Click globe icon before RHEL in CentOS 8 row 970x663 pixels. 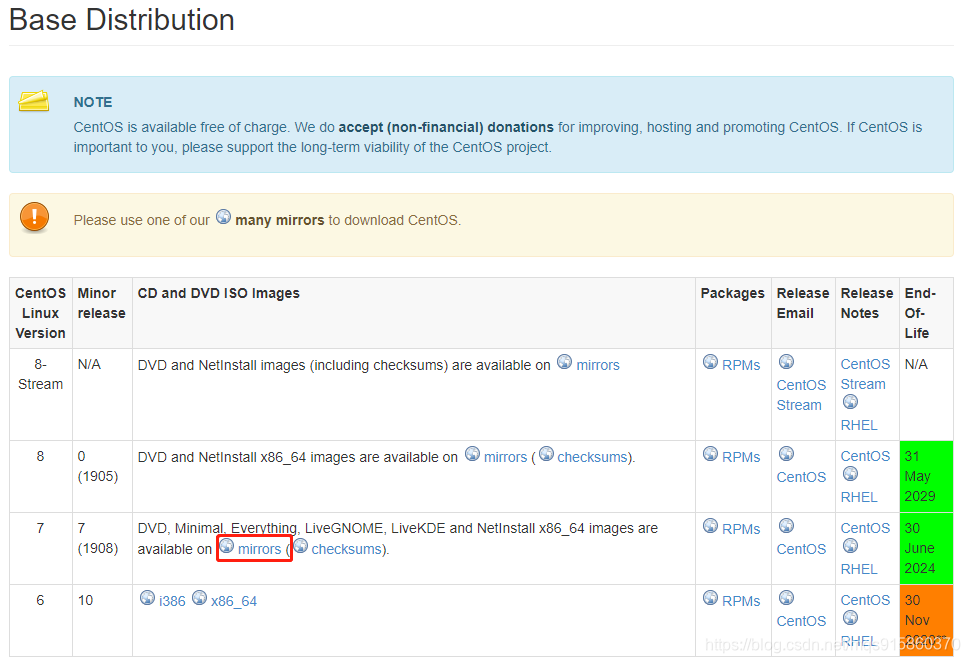[x=851, y=474]
